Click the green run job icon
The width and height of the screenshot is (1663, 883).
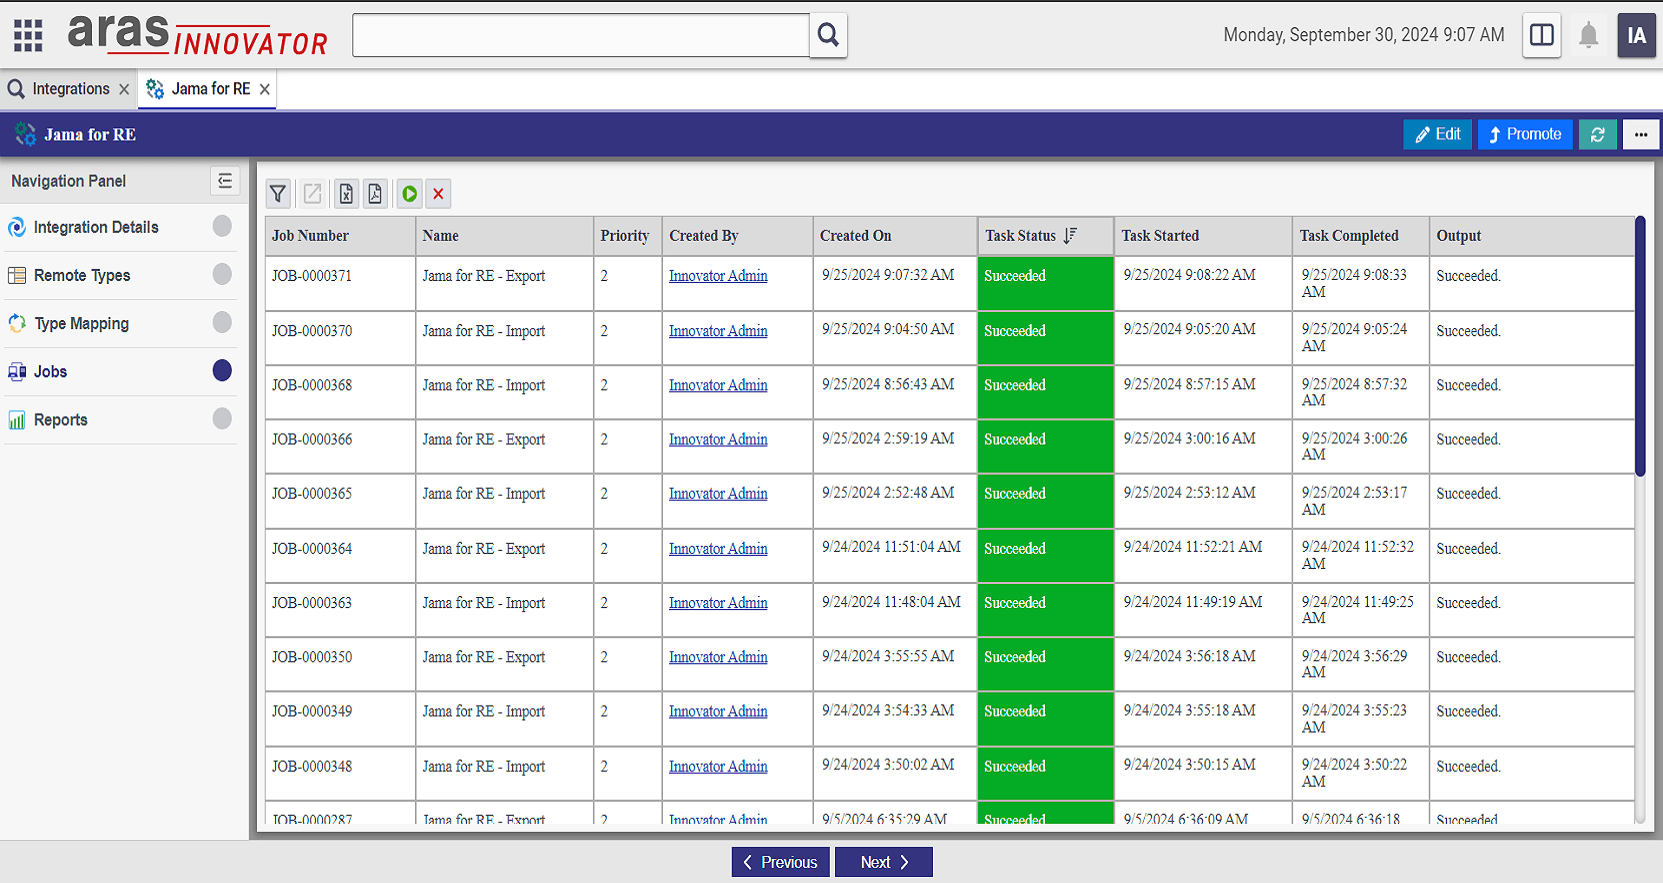point(410,194)
